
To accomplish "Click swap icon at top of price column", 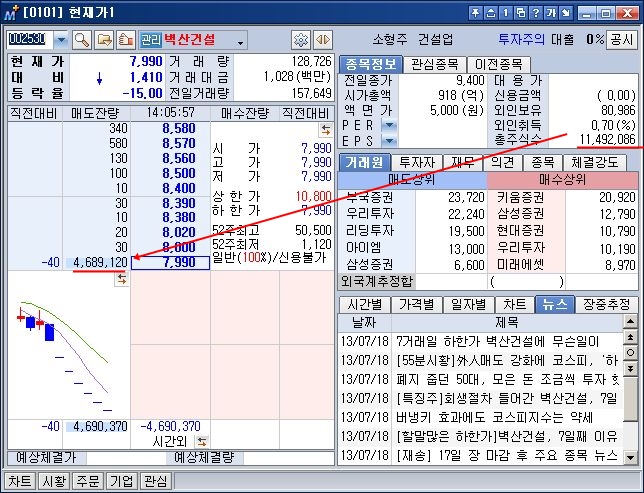I will [x=326, y=130].
